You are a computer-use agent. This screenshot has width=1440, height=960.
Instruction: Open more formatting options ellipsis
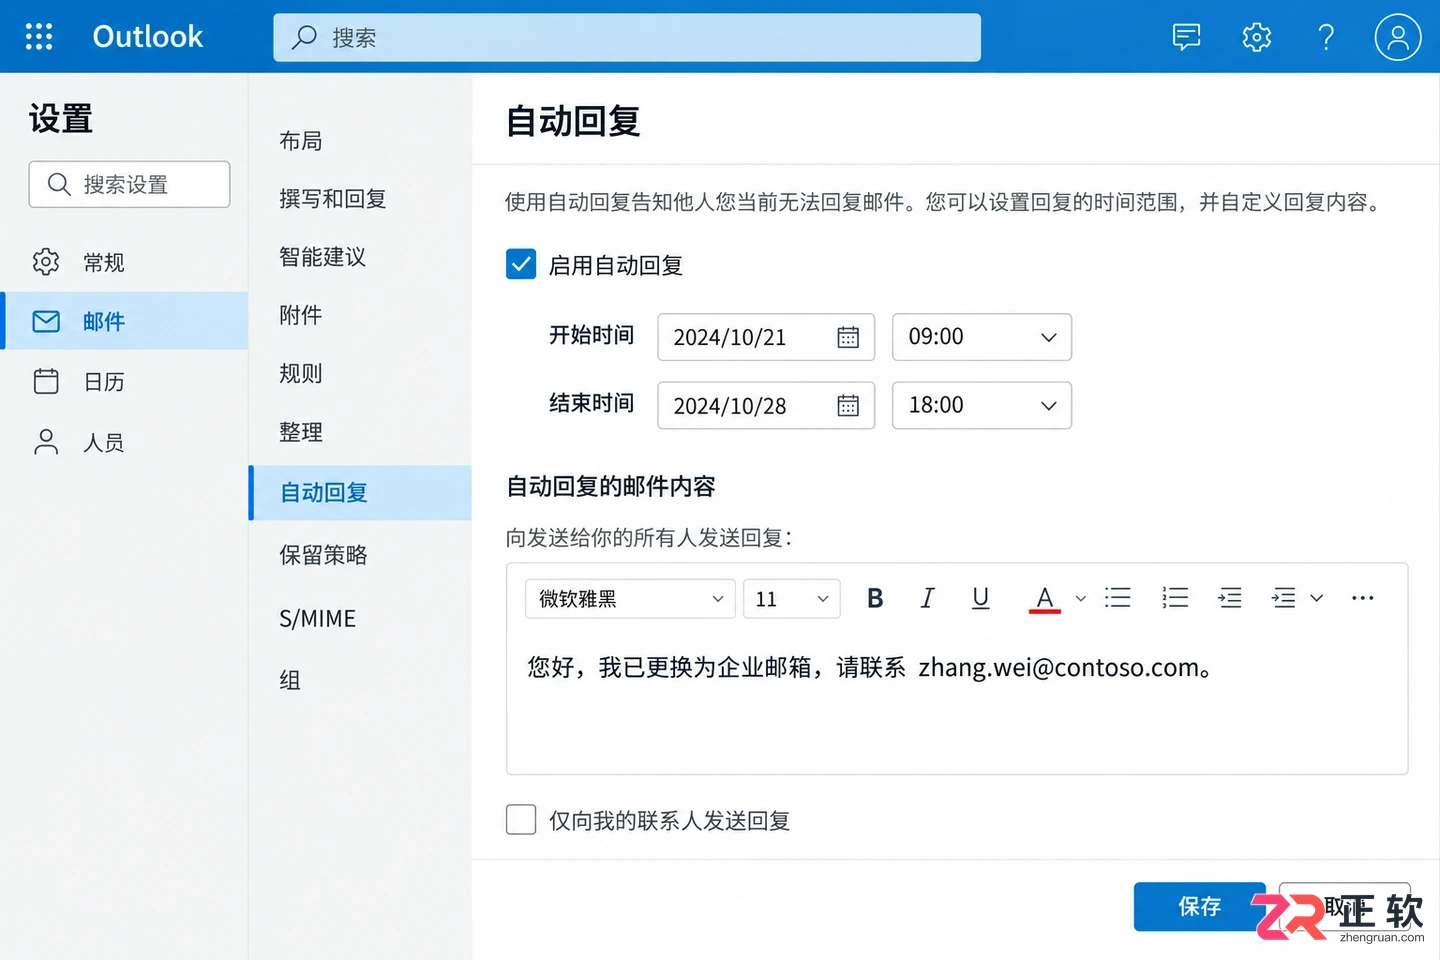pyautogui.click(x=1362, y=598)
